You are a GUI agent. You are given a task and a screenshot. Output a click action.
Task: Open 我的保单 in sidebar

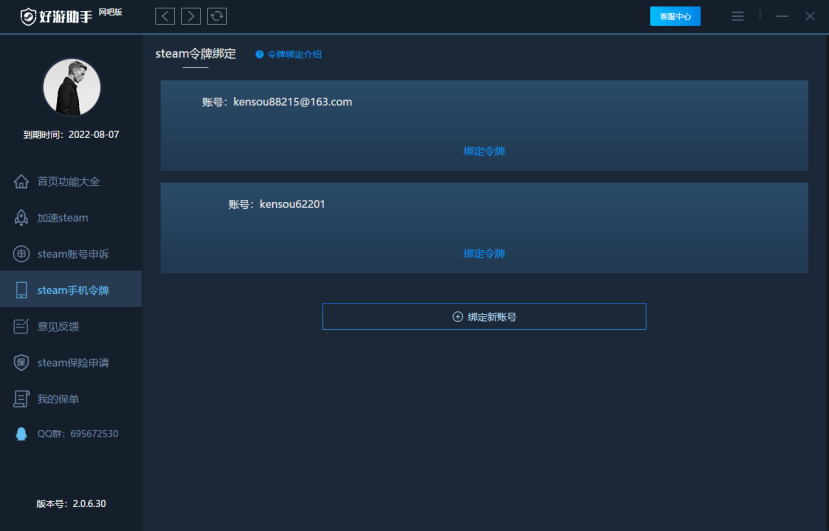(71, 399)
